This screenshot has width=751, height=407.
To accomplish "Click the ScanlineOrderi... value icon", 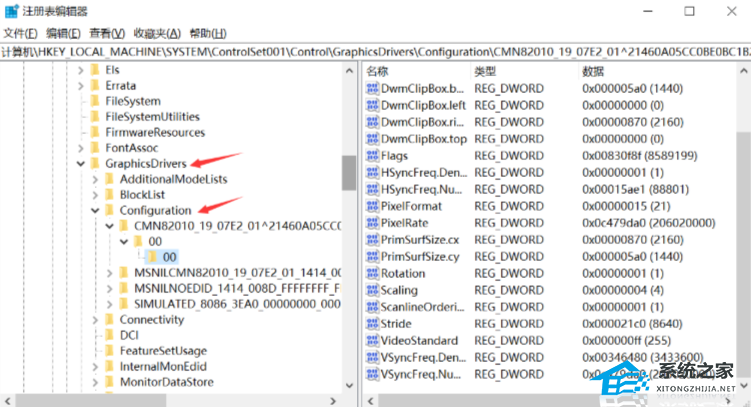I will (x=372, y=307).
